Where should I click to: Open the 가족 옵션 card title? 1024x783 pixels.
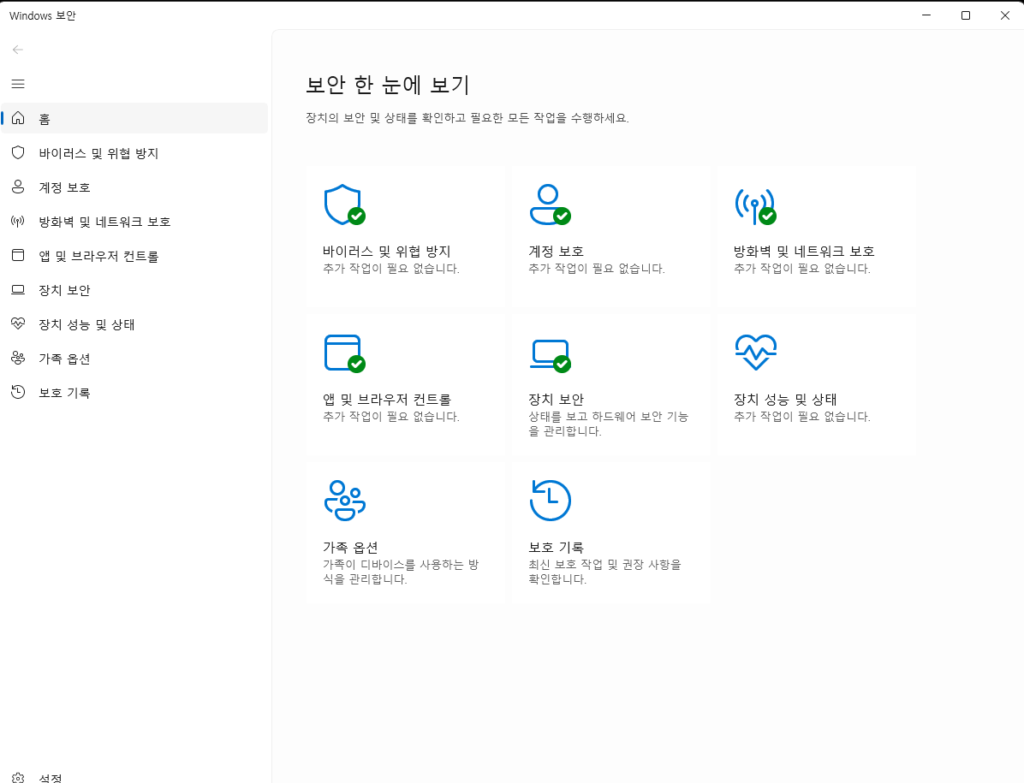350,547
